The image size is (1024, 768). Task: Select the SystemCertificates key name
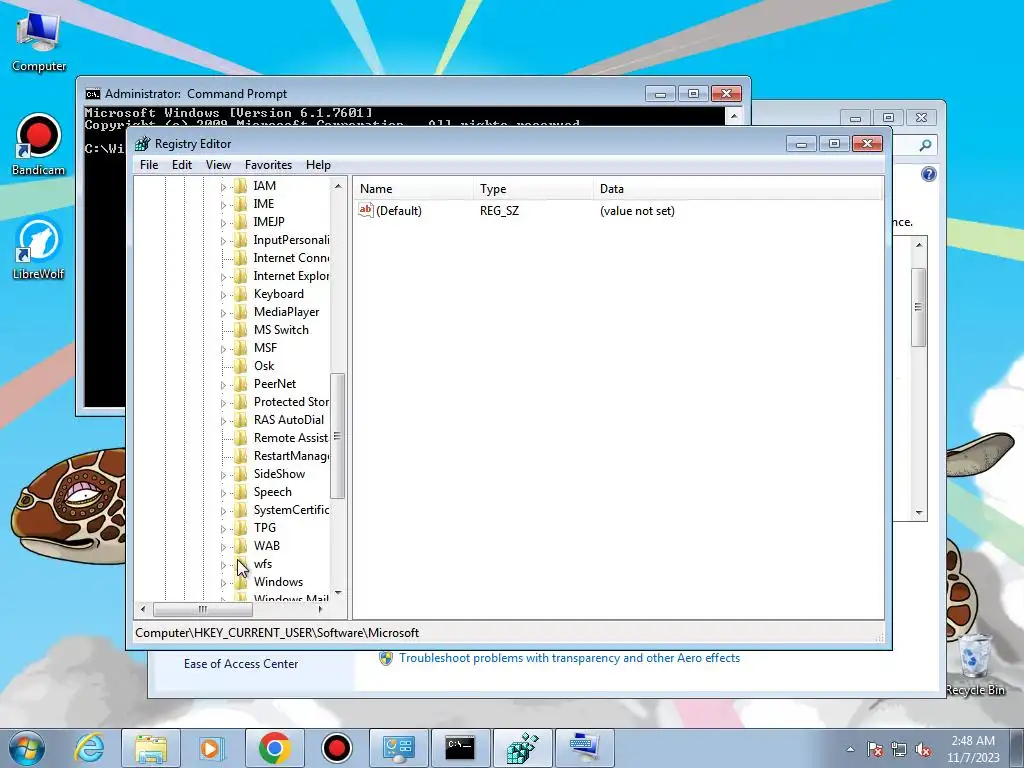[x=291, y=510]
